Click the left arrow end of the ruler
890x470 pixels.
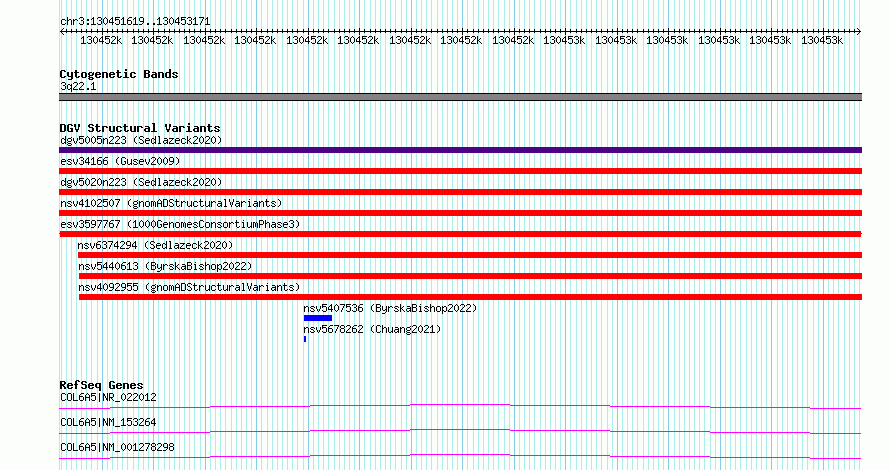click(62, 32)
